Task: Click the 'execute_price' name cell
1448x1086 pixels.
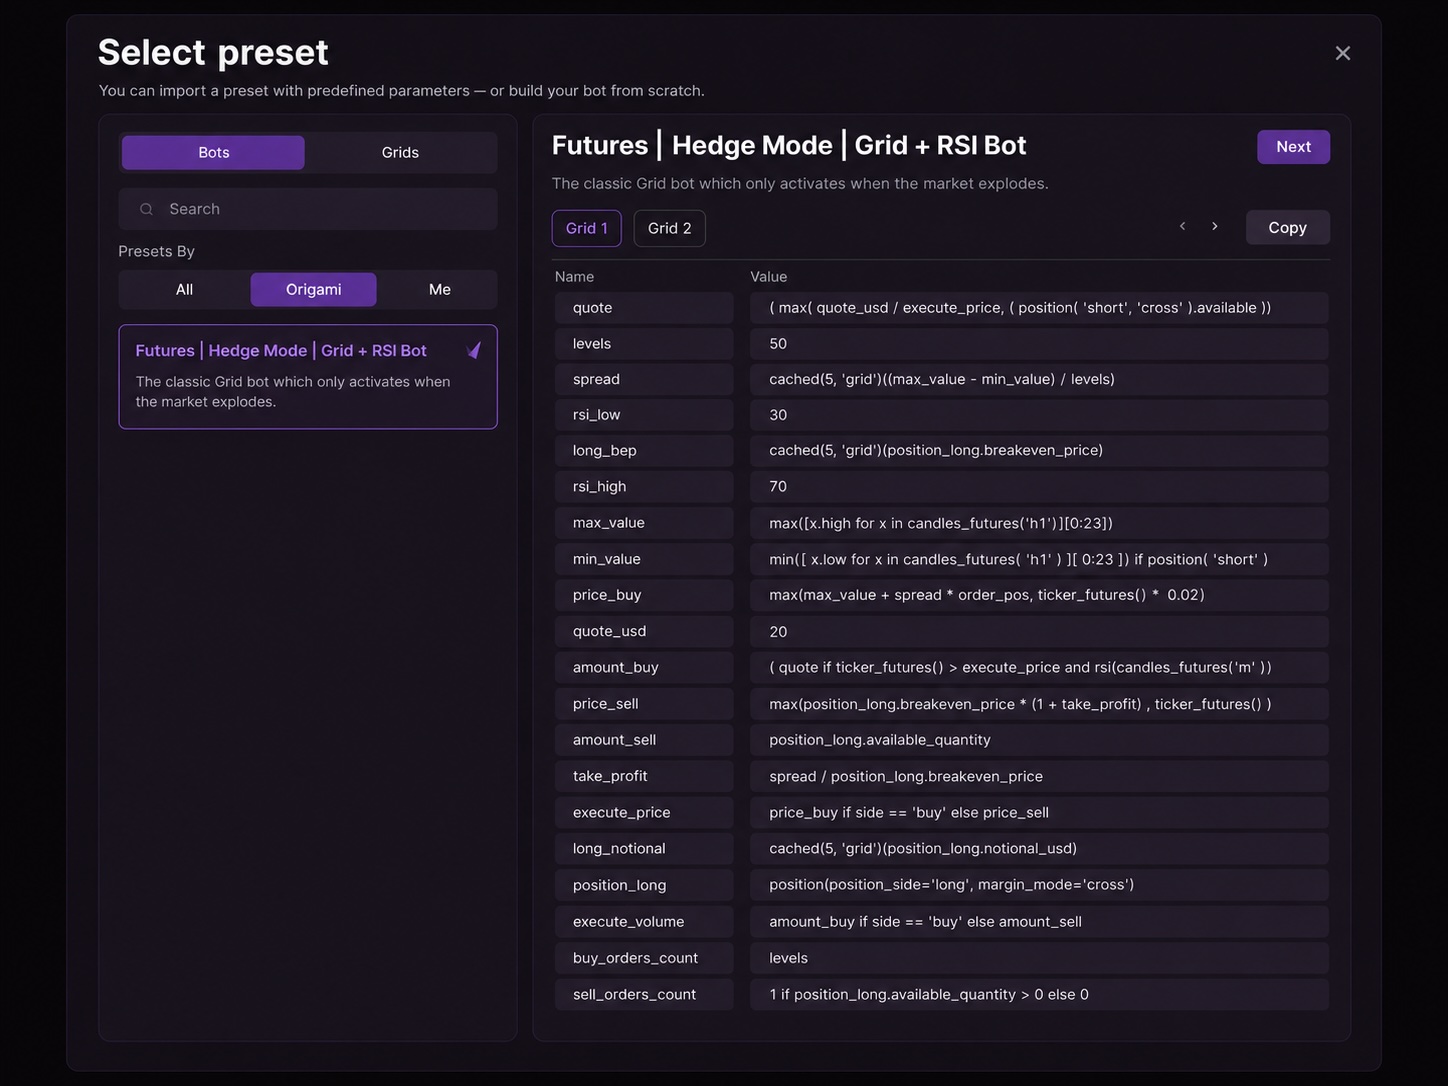Action: pyautogui.click(x=644, y=812)
